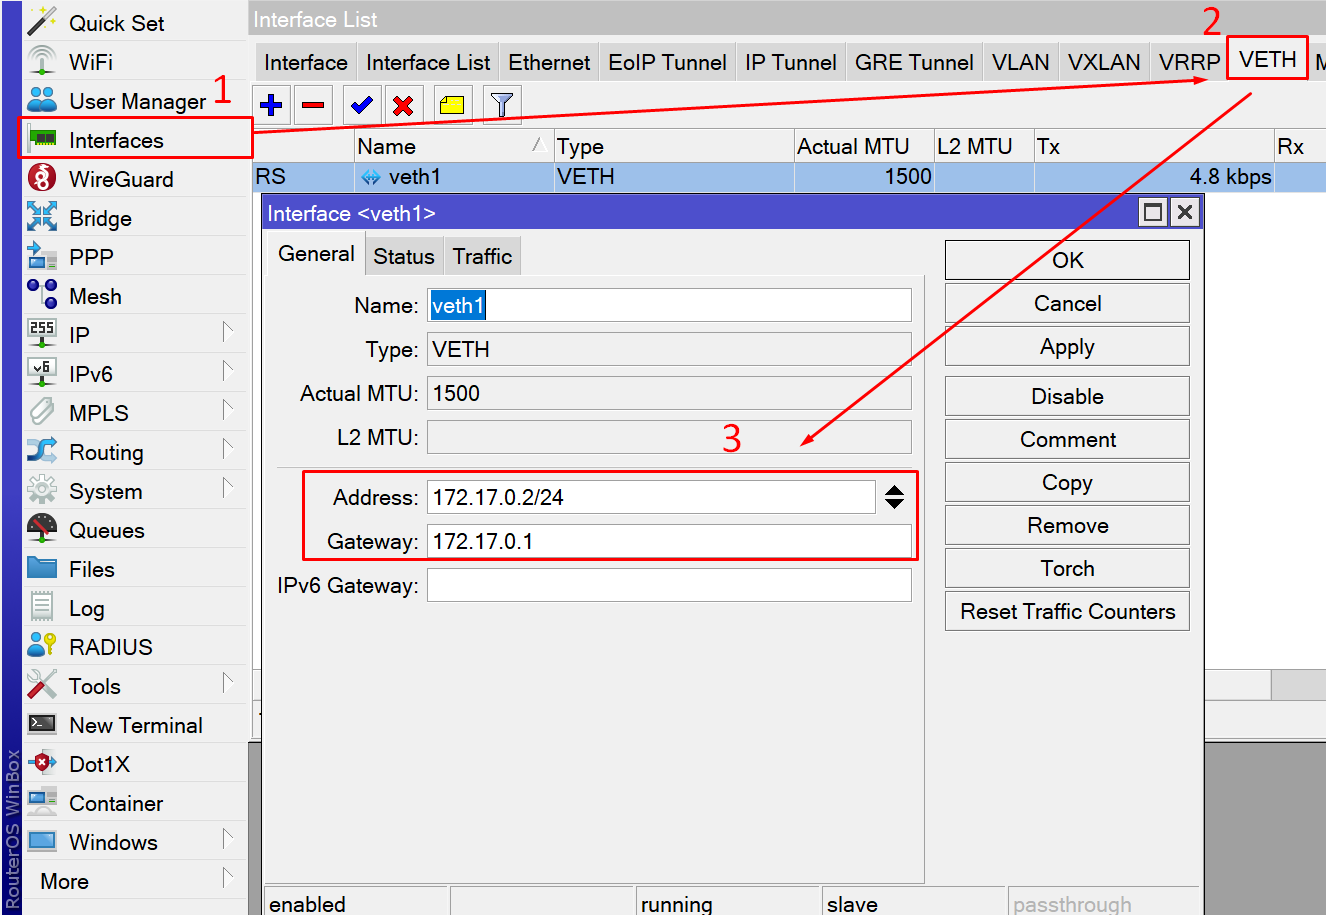Sort by Actual MTU column header
Viewport: 1326px width, 915px height.
[864, 146]
